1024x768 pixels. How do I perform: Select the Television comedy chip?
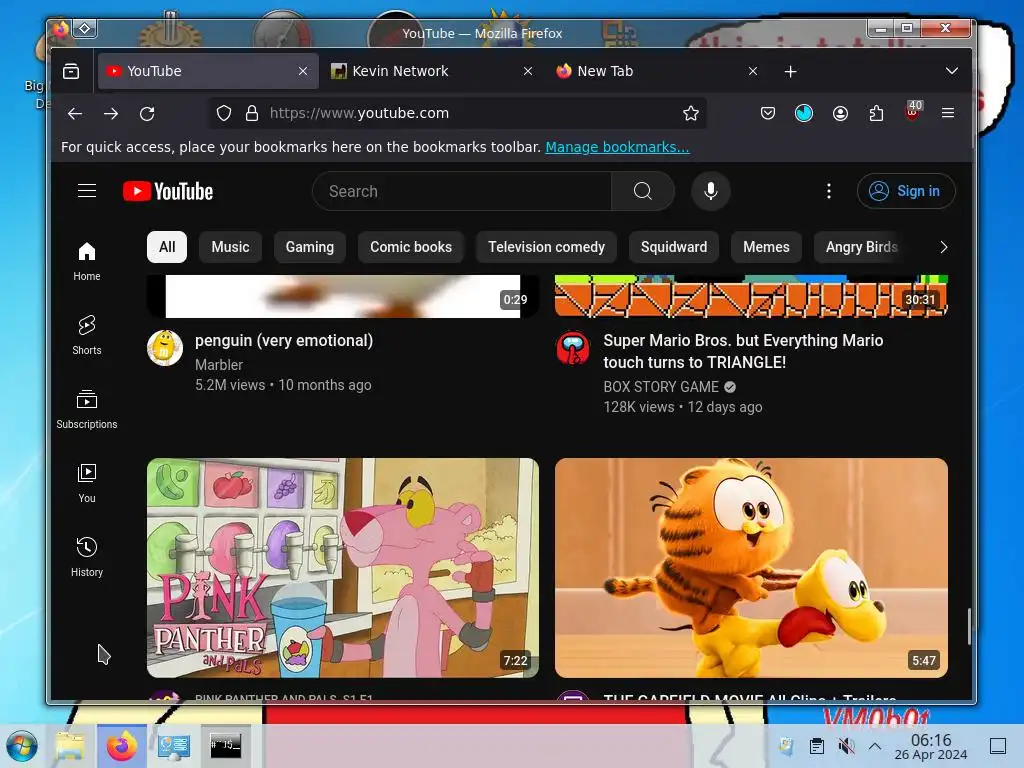click(547, 247)
